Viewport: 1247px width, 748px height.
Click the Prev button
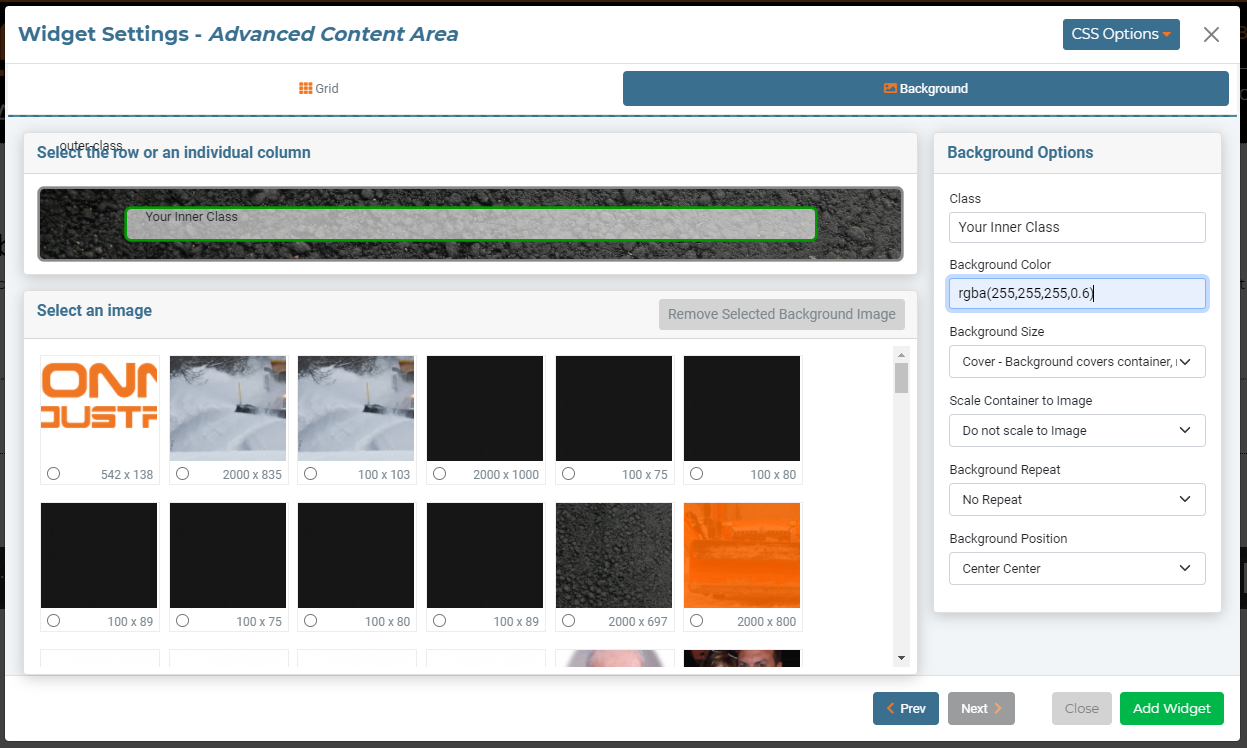[x=906, y=708]
